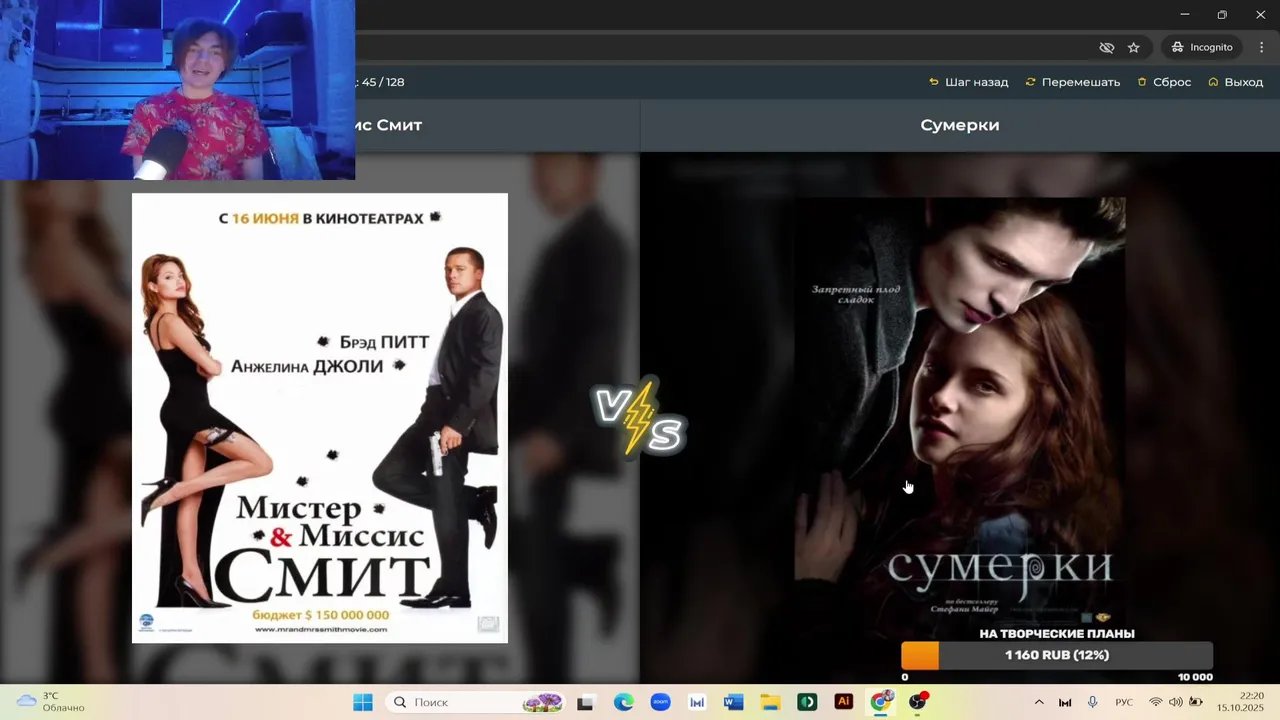1280x720 pixels.
Task: Open Zoom from the taskbar
Action: tap(660, 702)
